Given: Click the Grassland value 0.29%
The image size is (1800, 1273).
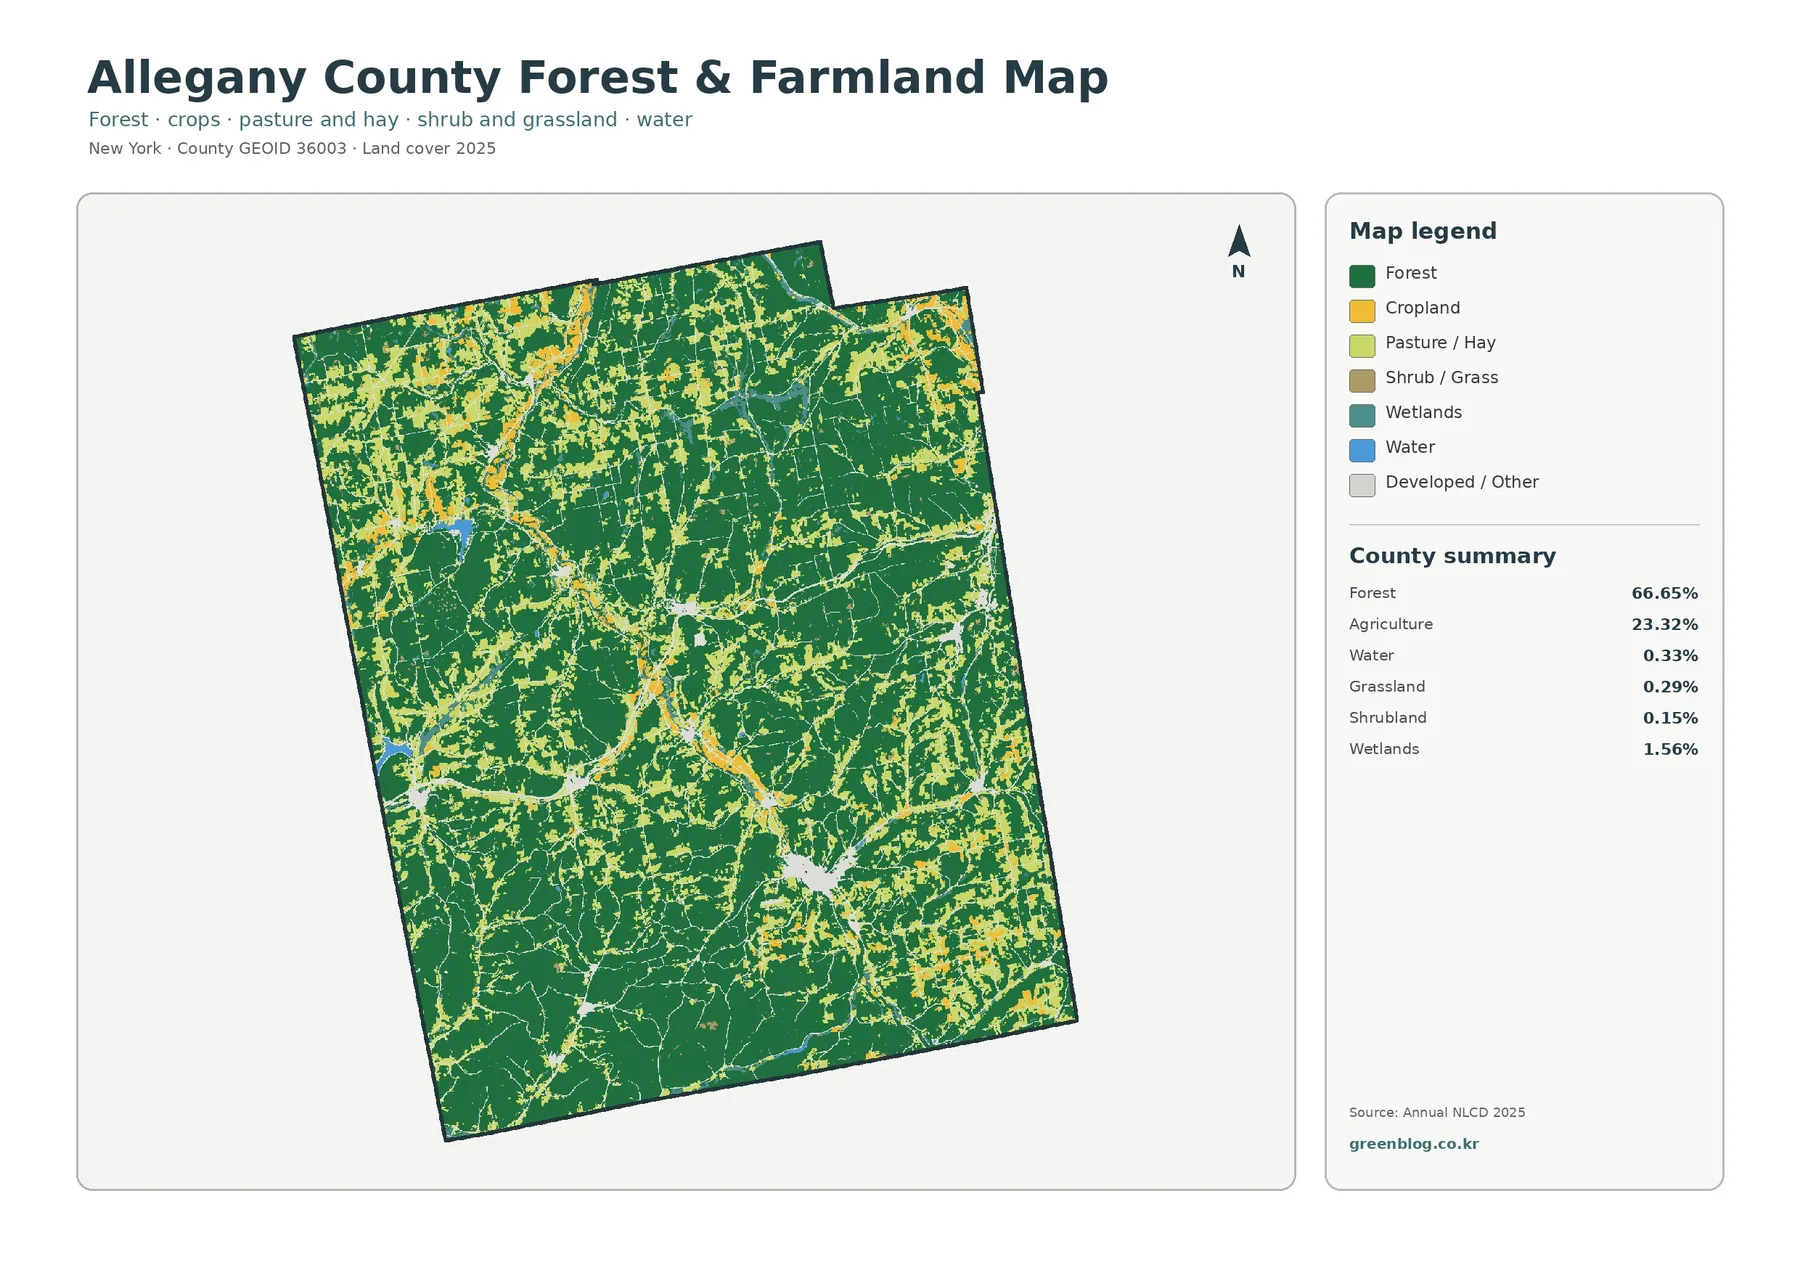Looking at the screenshot, I should click(1670, 687).
